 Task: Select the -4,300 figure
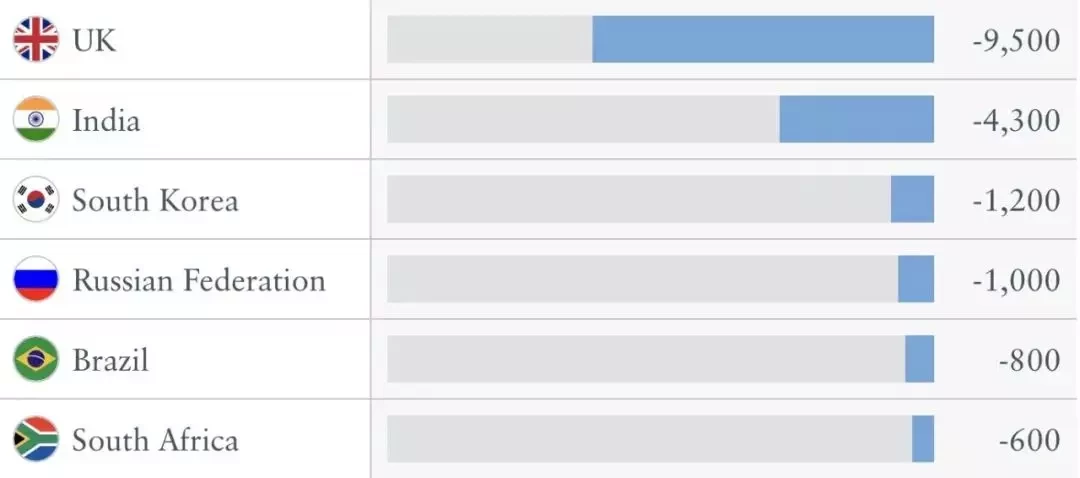(x=1017, y=121)
